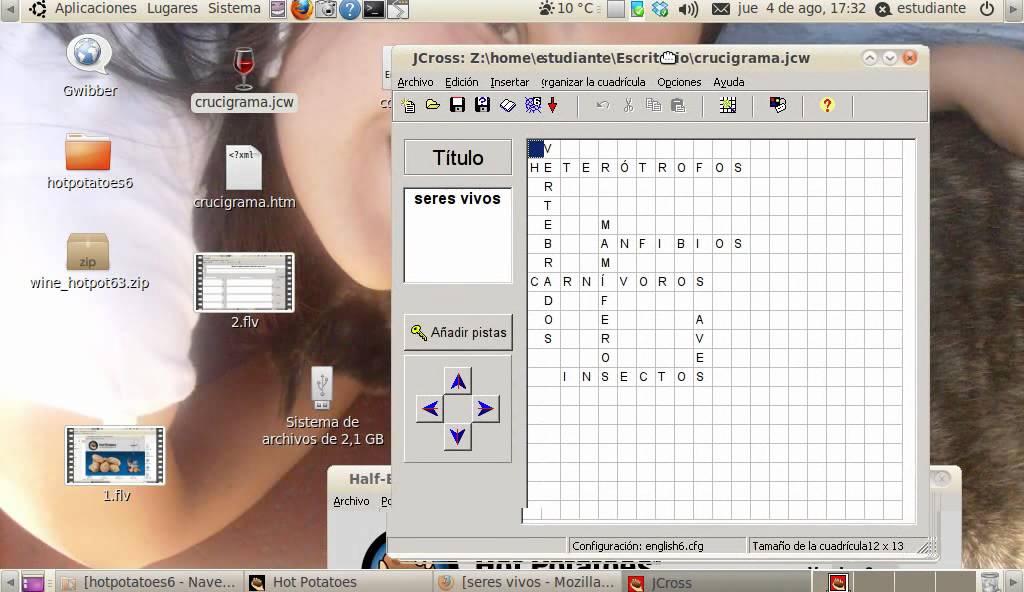Click the Añadir pistas button
This screenshot has height=592, width=1024.
pos(458,332)
